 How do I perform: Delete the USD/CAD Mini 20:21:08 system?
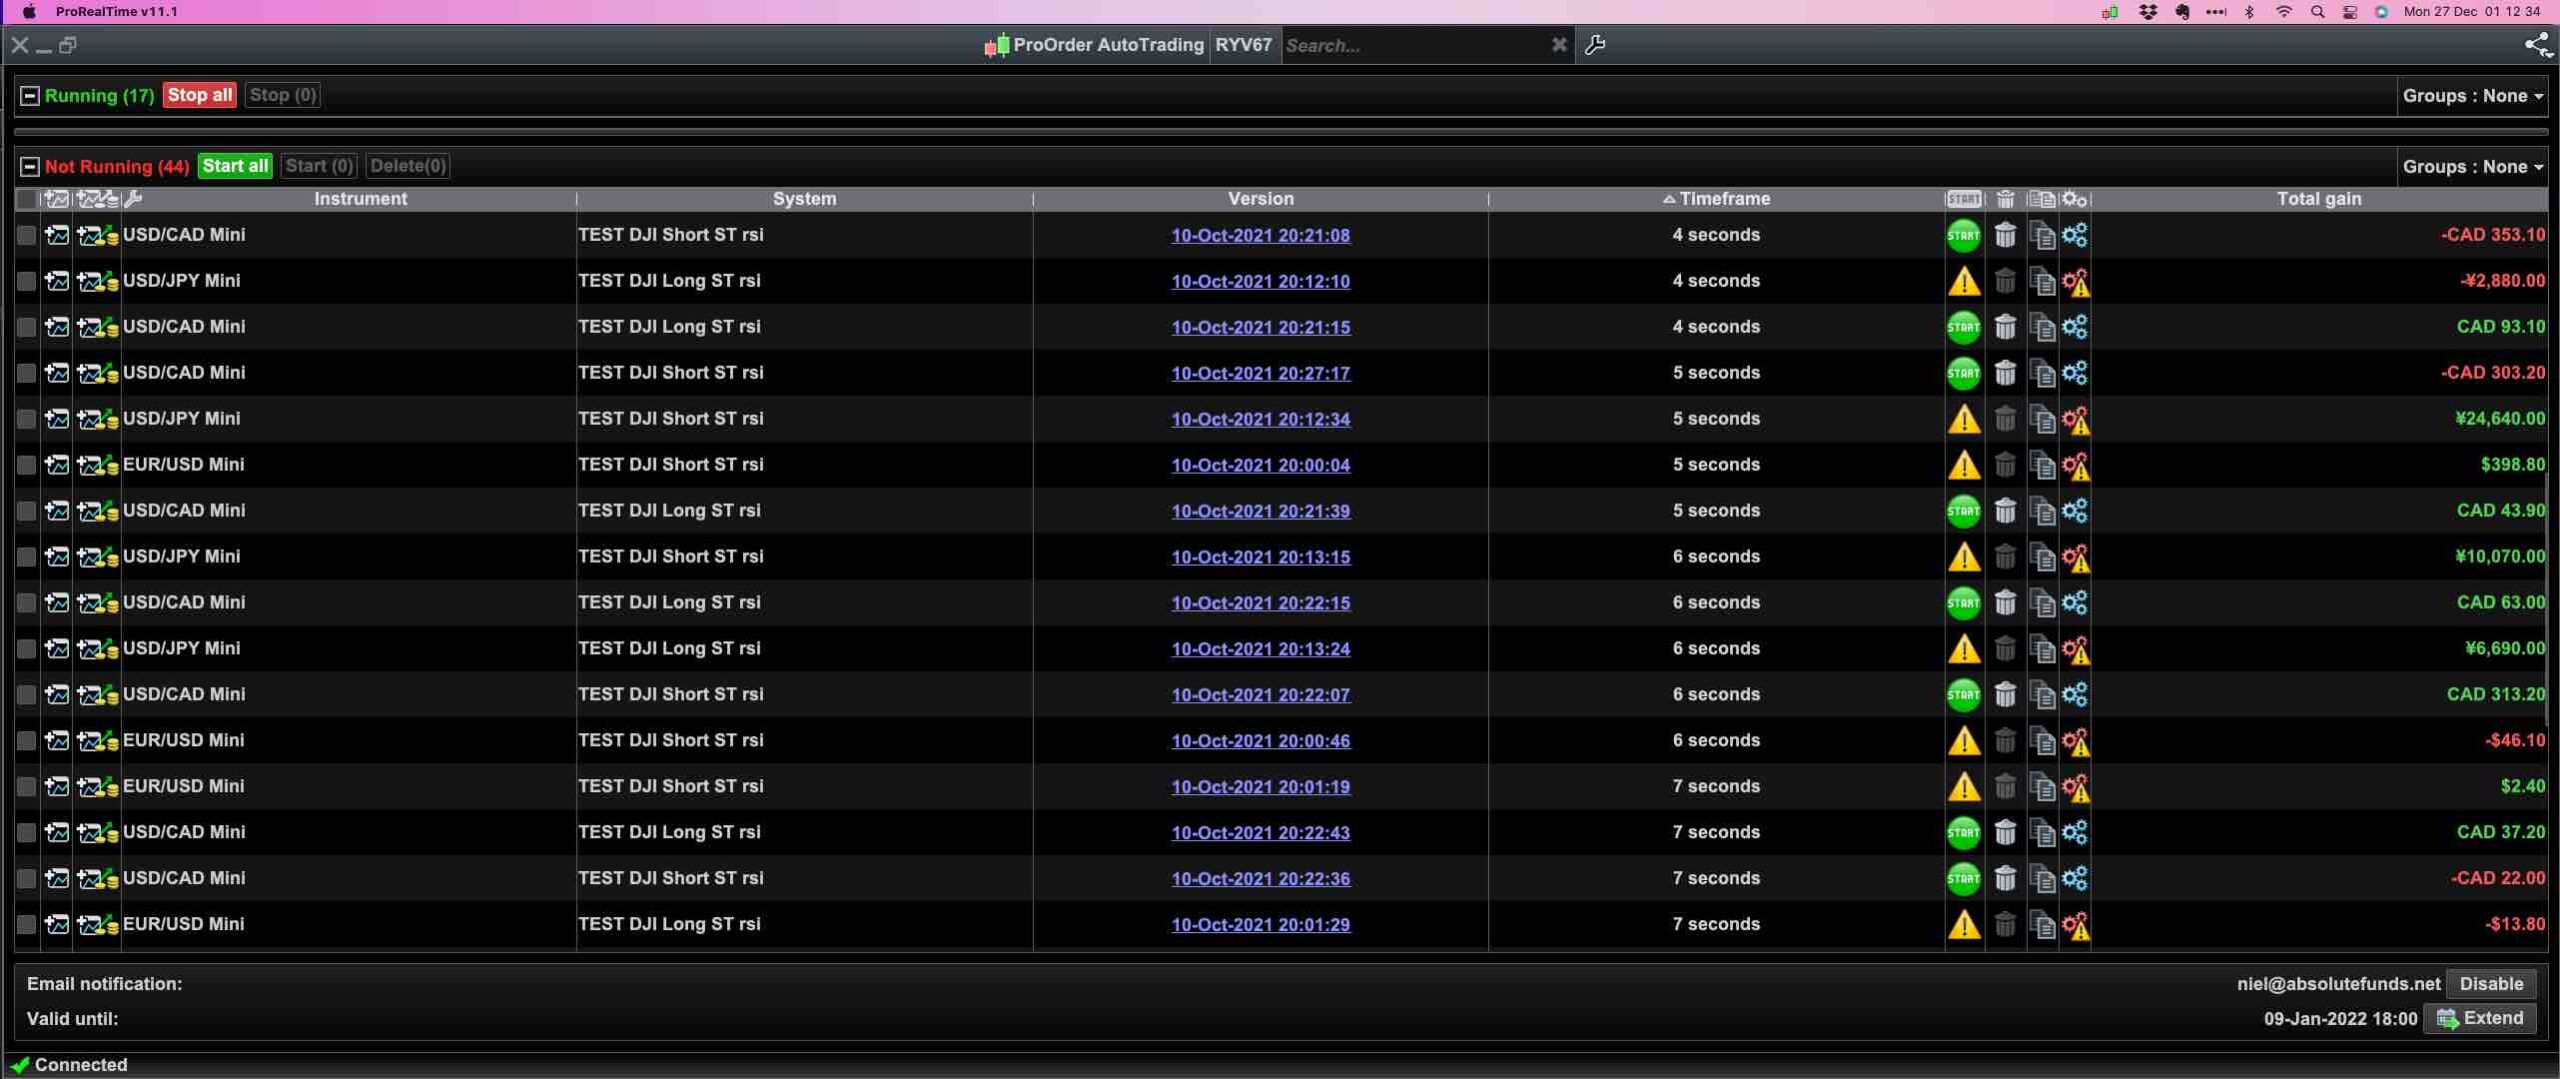click(2004, 235)
